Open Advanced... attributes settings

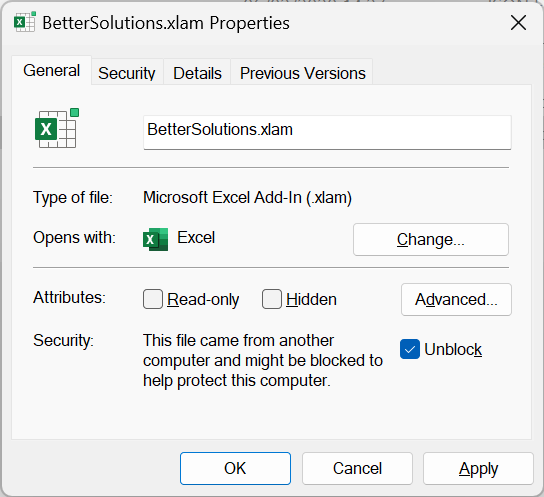click(x=456, y=300)
